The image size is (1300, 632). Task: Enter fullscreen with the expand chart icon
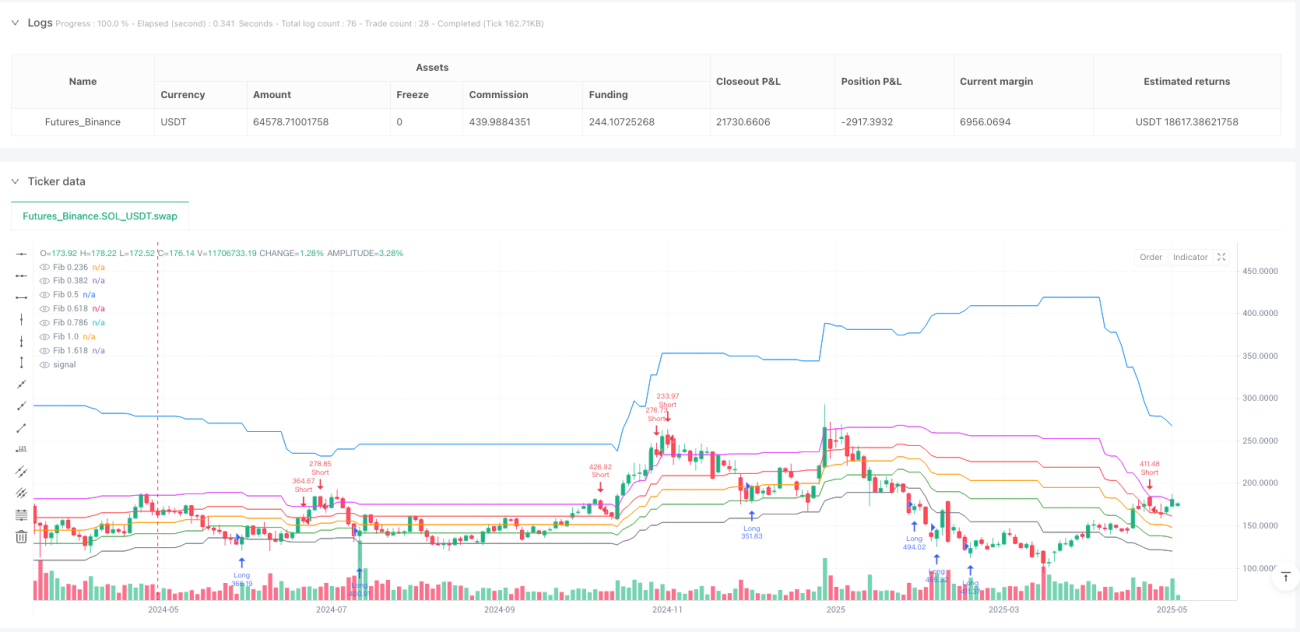pyautogui.click(x=1223, y=257)
